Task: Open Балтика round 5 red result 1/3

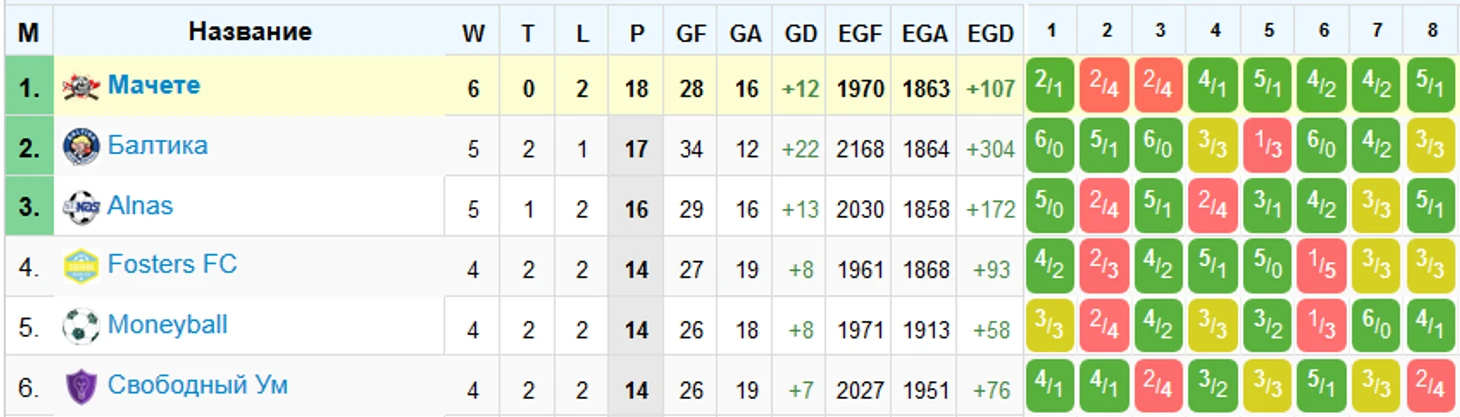Action: click(1268, 145)
